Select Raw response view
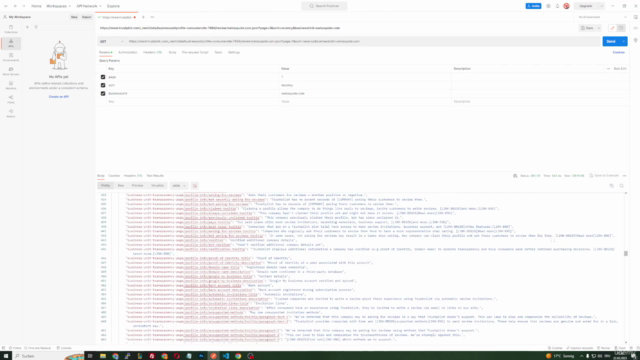Image resolution: width=640 pixels, height=360 pixels. tap(121, 186)
